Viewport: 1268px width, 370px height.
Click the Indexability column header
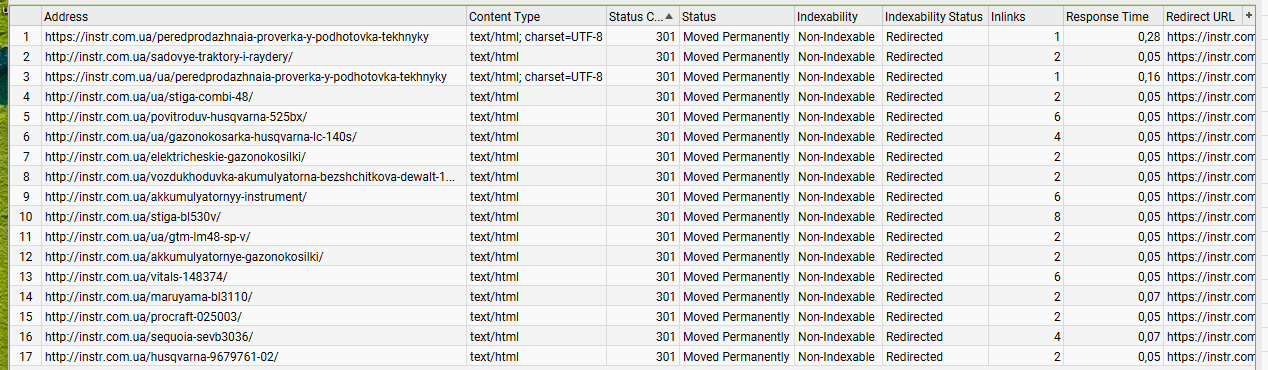837,17
